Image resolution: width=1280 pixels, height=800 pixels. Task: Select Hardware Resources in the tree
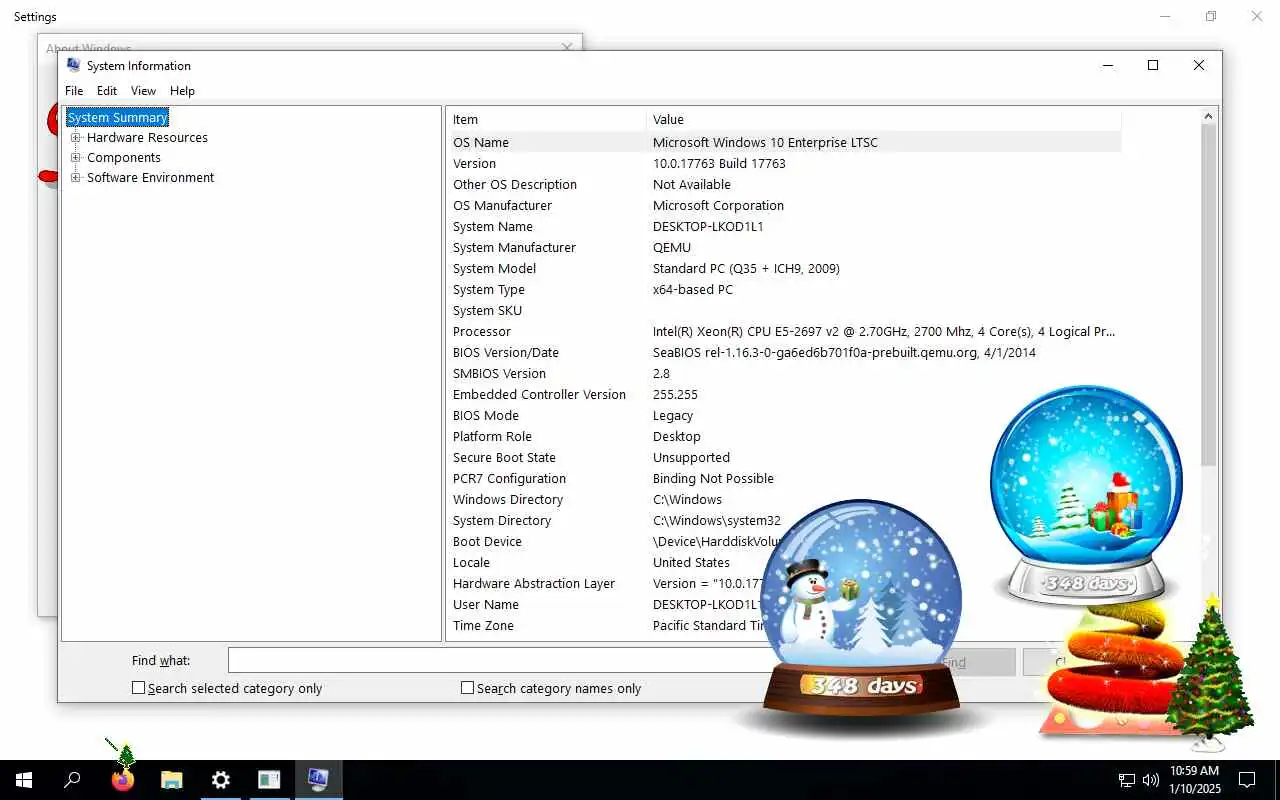(147, 138)
